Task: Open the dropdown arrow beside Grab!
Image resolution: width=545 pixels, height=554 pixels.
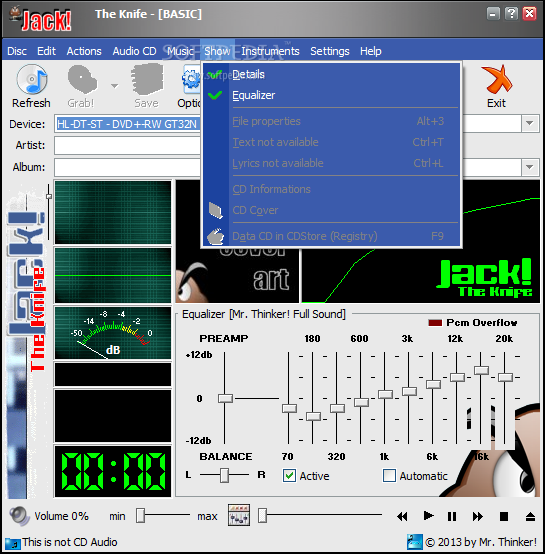Action: coord(114,86)
